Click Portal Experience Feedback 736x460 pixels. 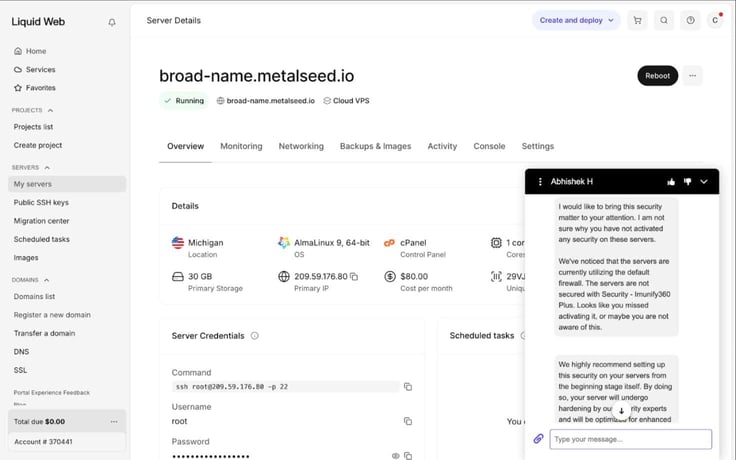(52, 392)
